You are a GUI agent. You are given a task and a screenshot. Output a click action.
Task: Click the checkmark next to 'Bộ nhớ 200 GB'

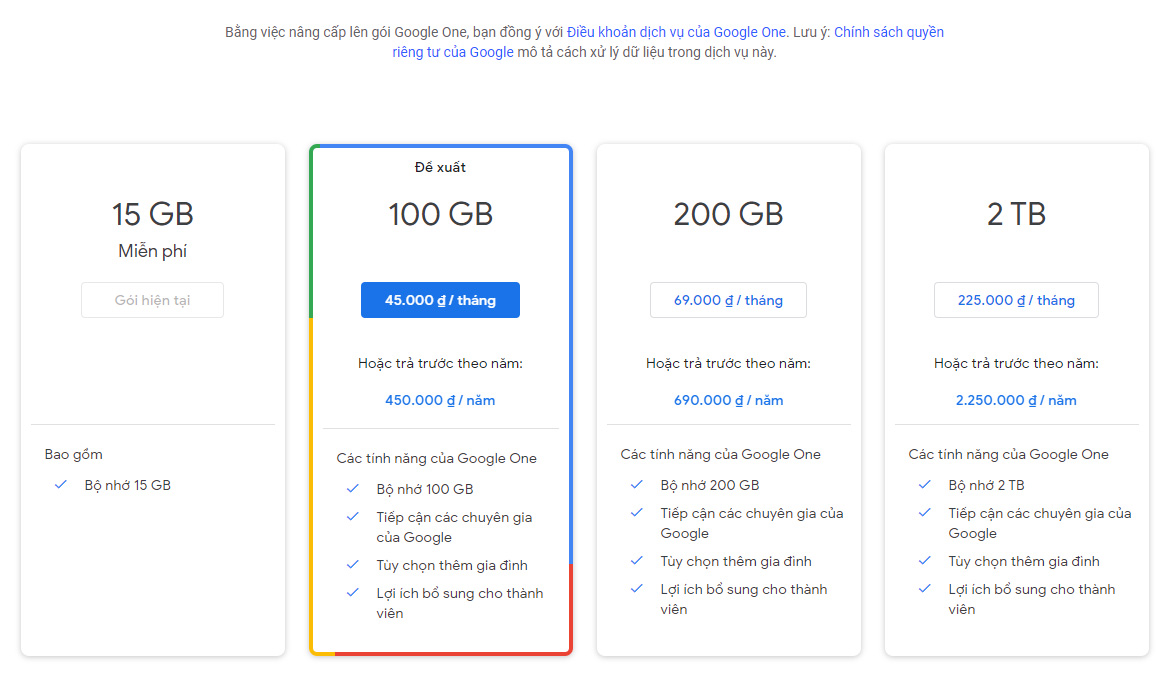pos(637,485)
